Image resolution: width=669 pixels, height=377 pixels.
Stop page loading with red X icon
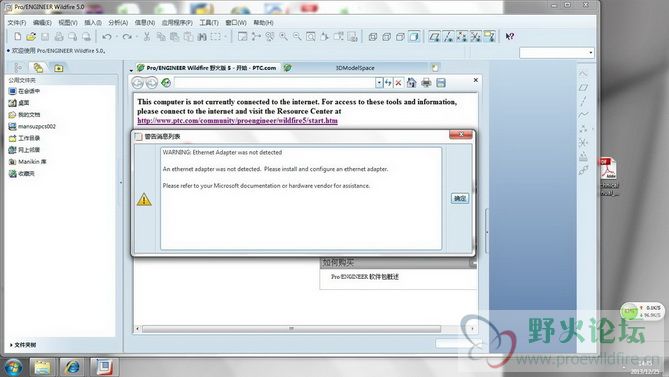click(398, 83)
